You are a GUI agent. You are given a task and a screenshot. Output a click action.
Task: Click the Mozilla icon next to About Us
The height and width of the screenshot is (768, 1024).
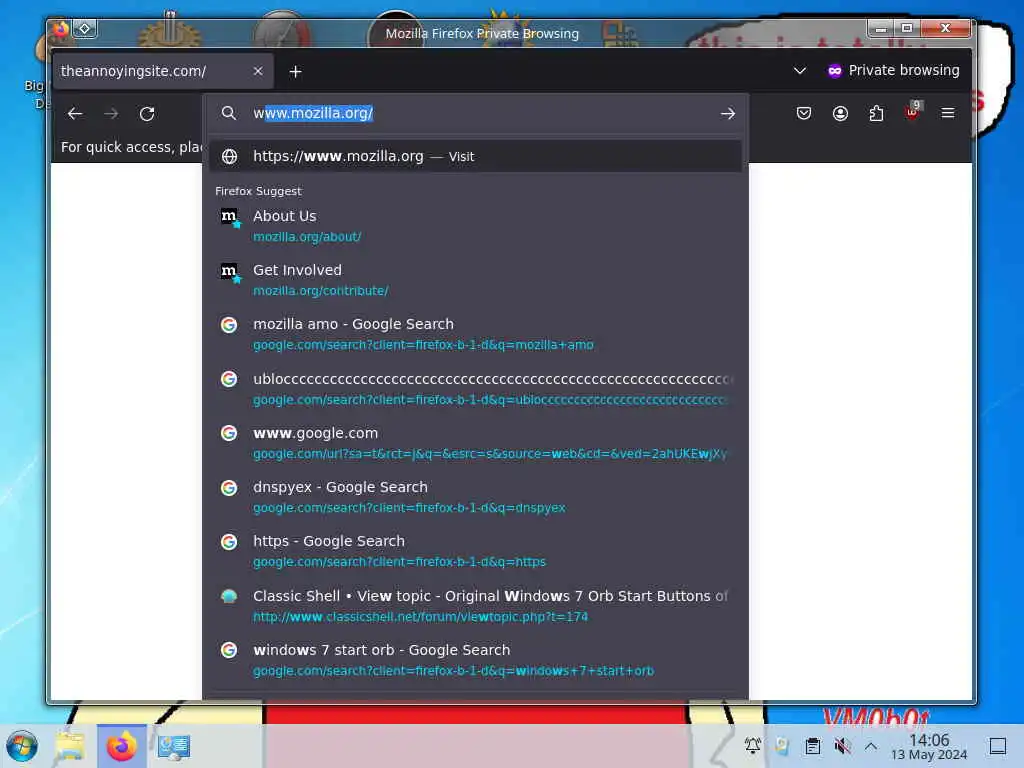(231, 218)
